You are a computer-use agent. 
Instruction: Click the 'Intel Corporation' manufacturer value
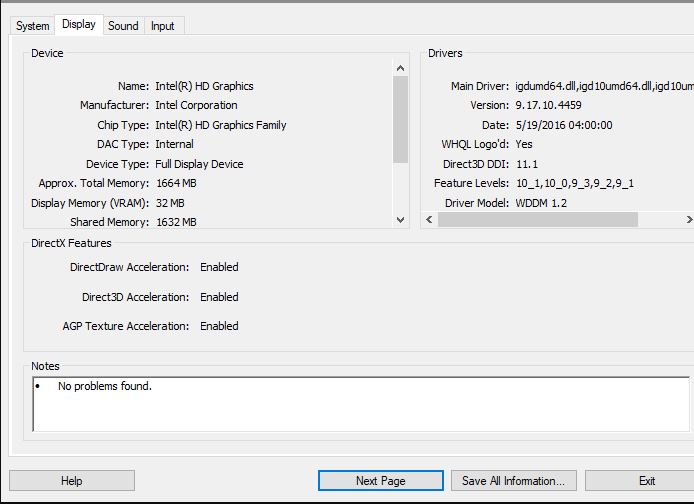(x=197, y=105)
